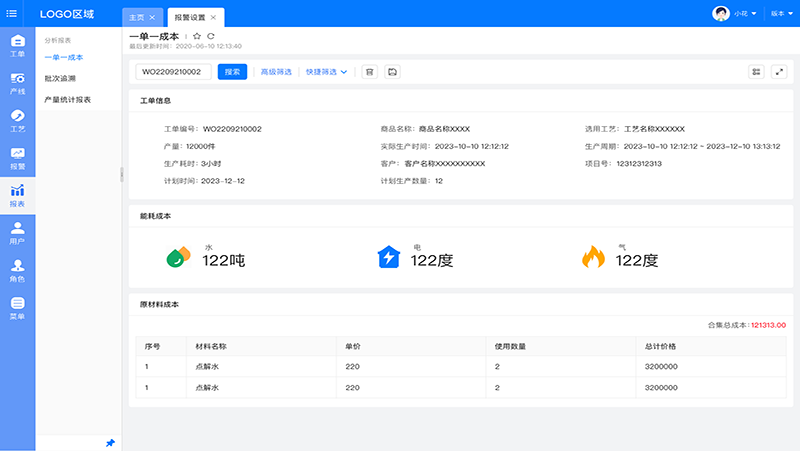Click the submenu panel collapse handle
The width and height of the screenshot is (800, 451).
(121, 174)
